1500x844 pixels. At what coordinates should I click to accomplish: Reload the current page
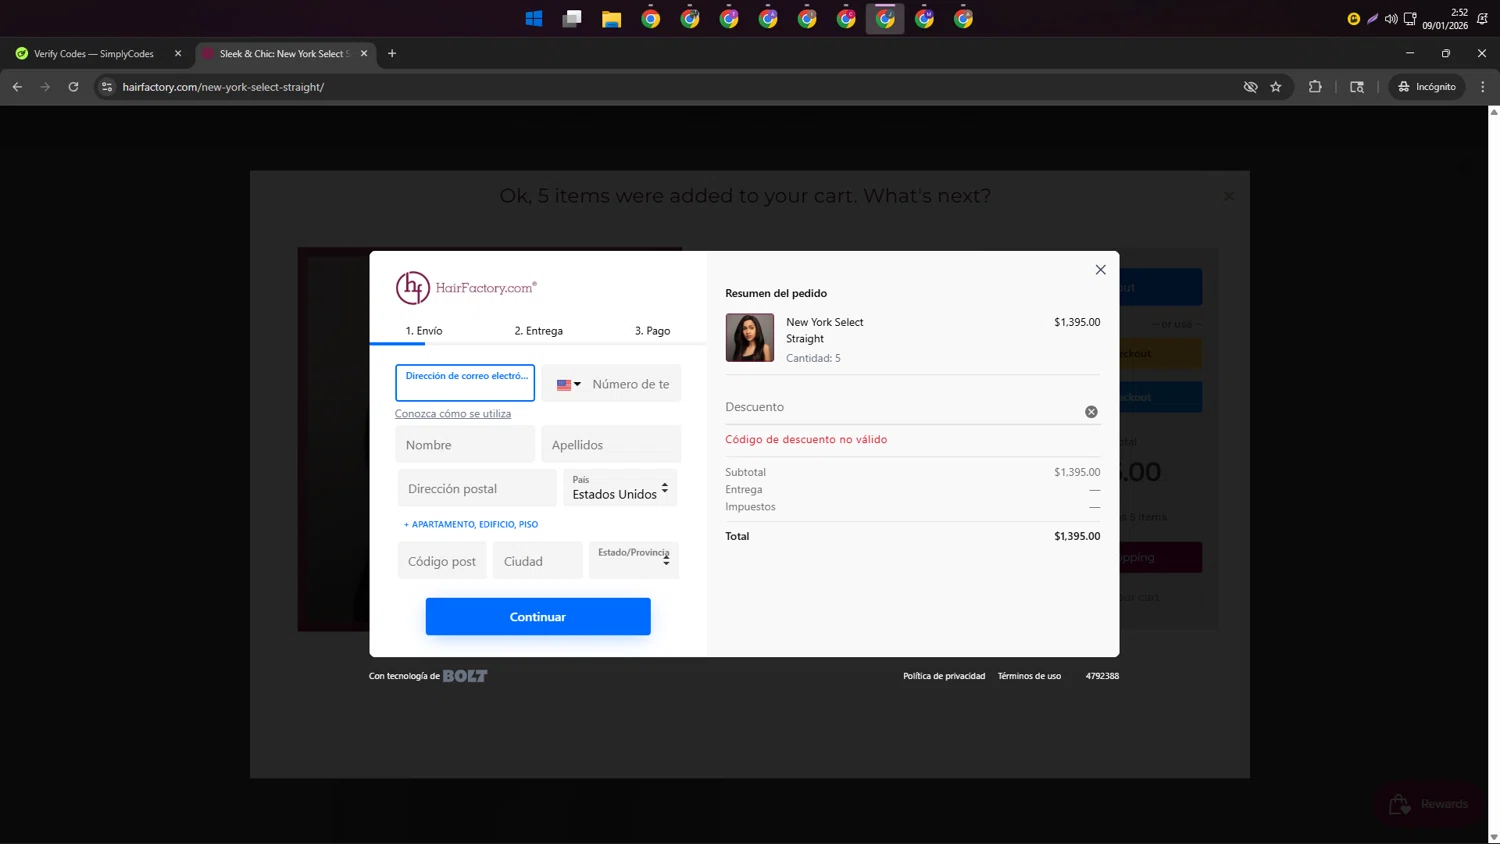73,87
